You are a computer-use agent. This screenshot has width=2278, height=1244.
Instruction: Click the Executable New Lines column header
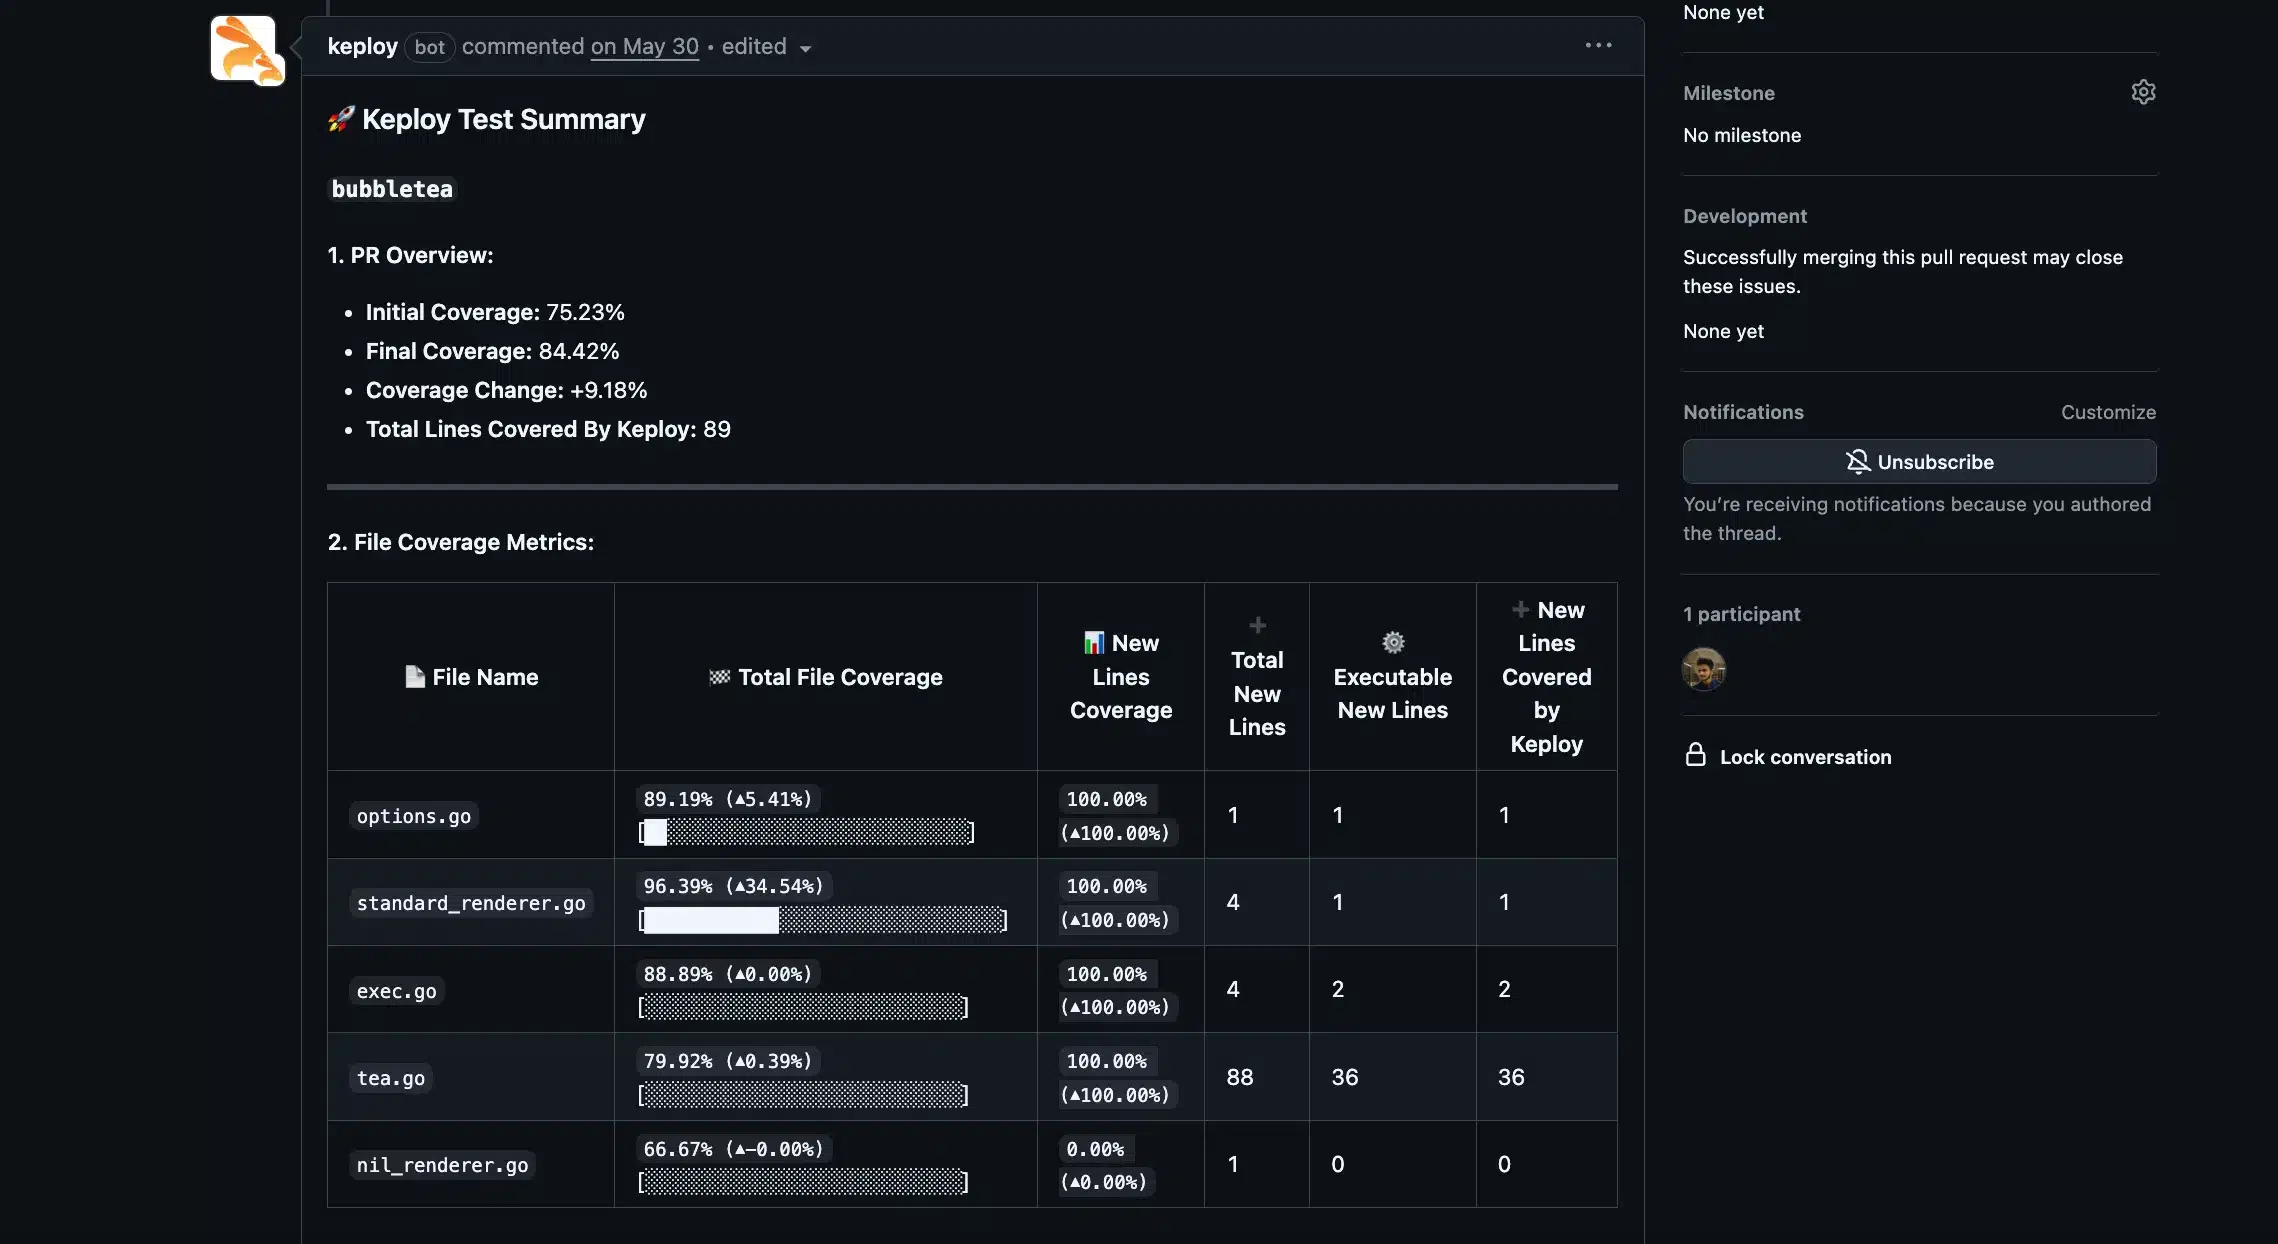tap(1393, 677)
